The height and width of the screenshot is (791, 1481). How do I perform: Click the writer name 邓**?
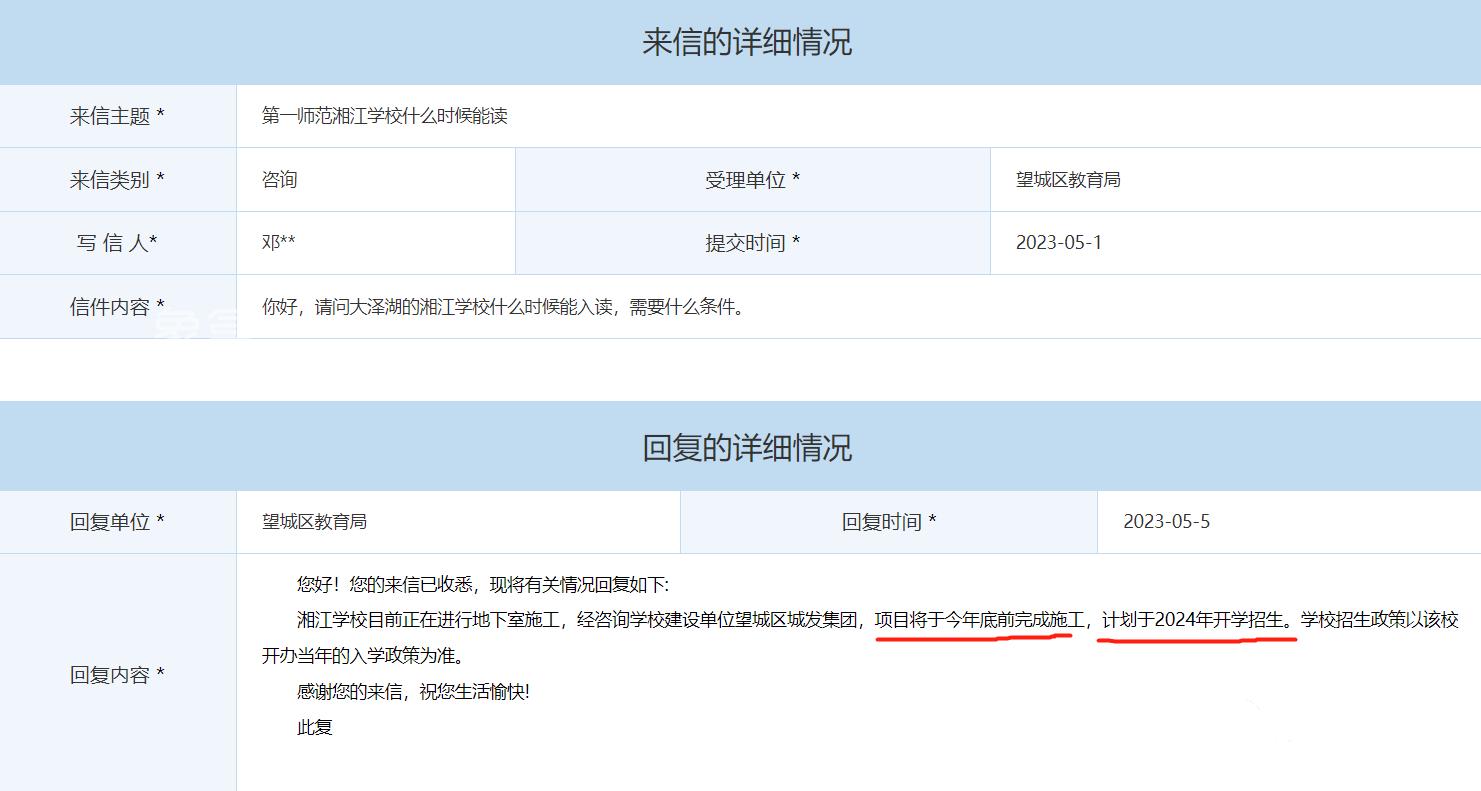point(279,242)
